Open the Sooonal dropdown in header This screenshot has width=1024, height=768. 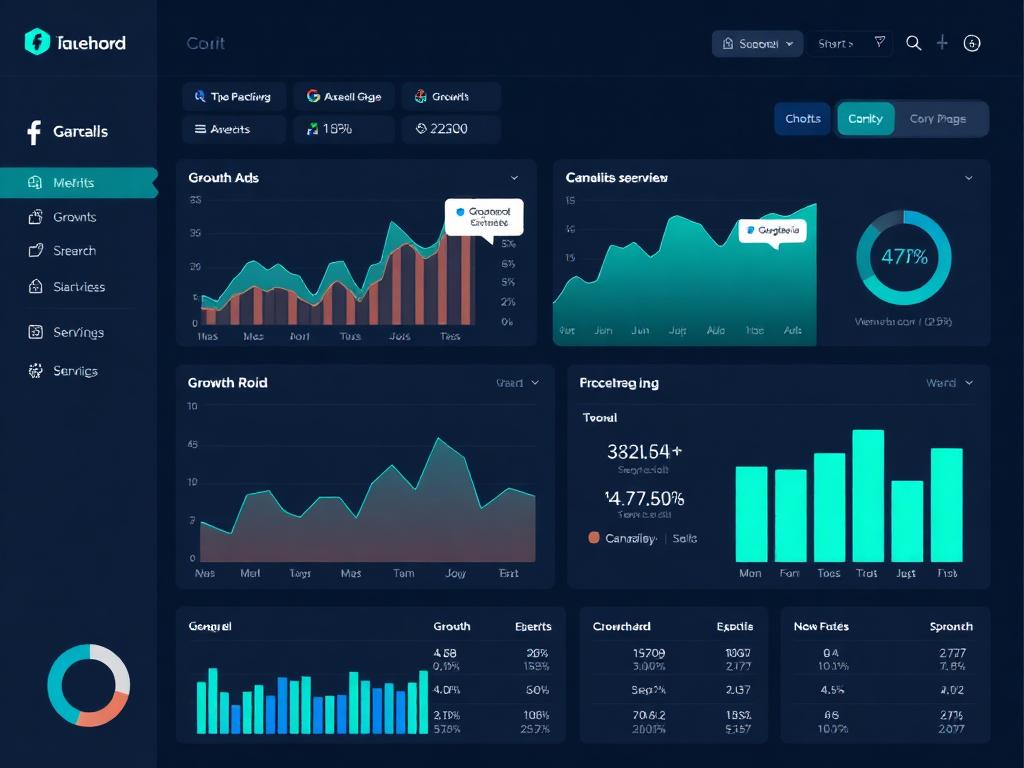[x=758, y=44]
